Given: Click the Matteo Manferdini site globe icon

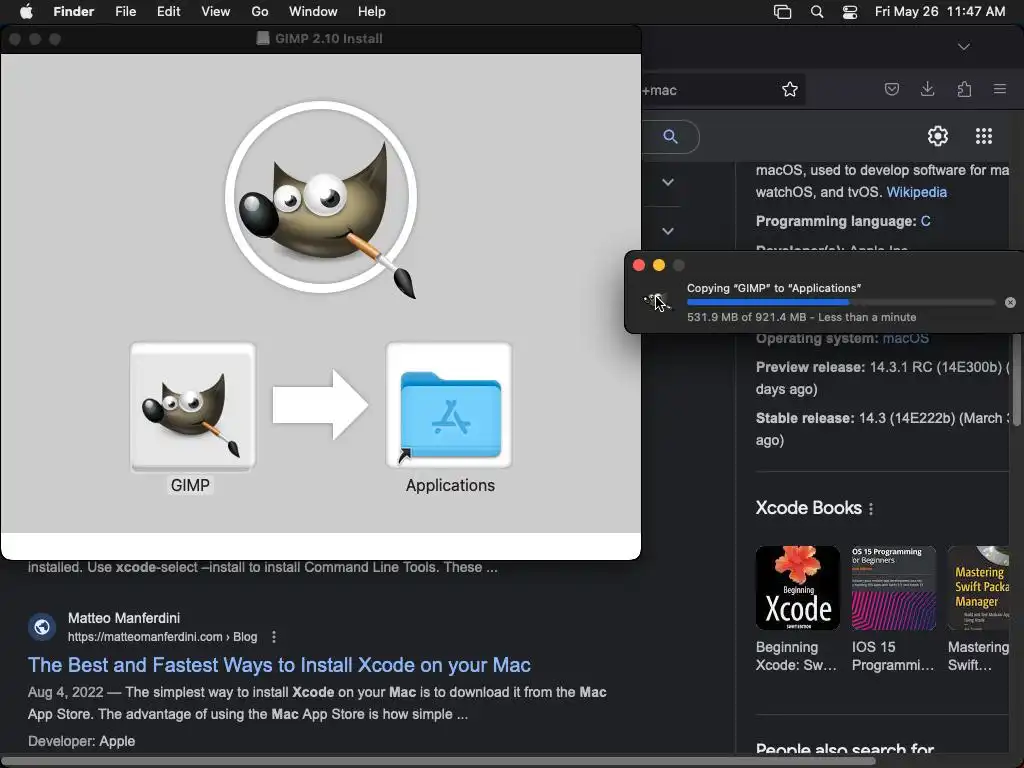Looking at the screenshot, I should point(42,627).
